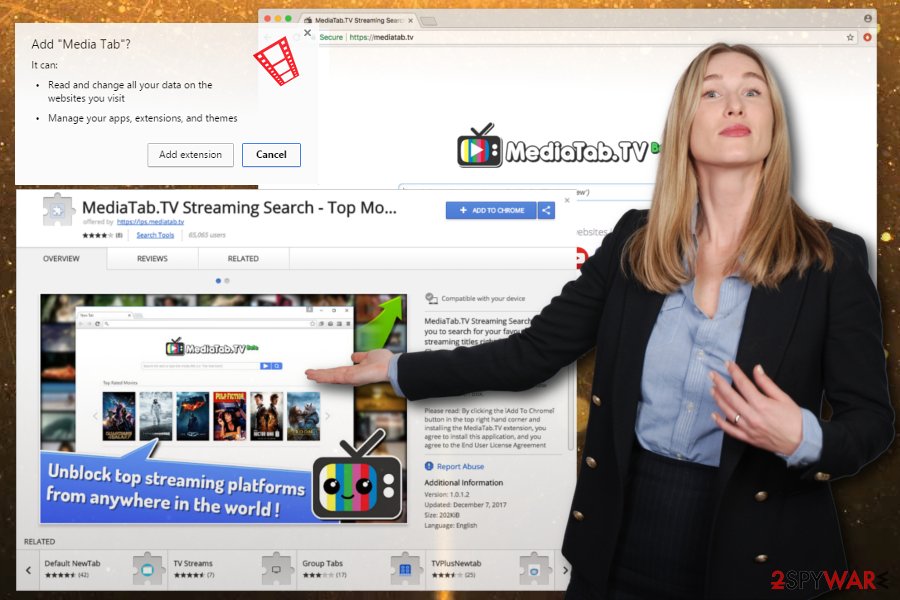The width and height of the screenshot is (900, 600).
Task: Click the Group Tabs puzzle icon
Action: 405,569
